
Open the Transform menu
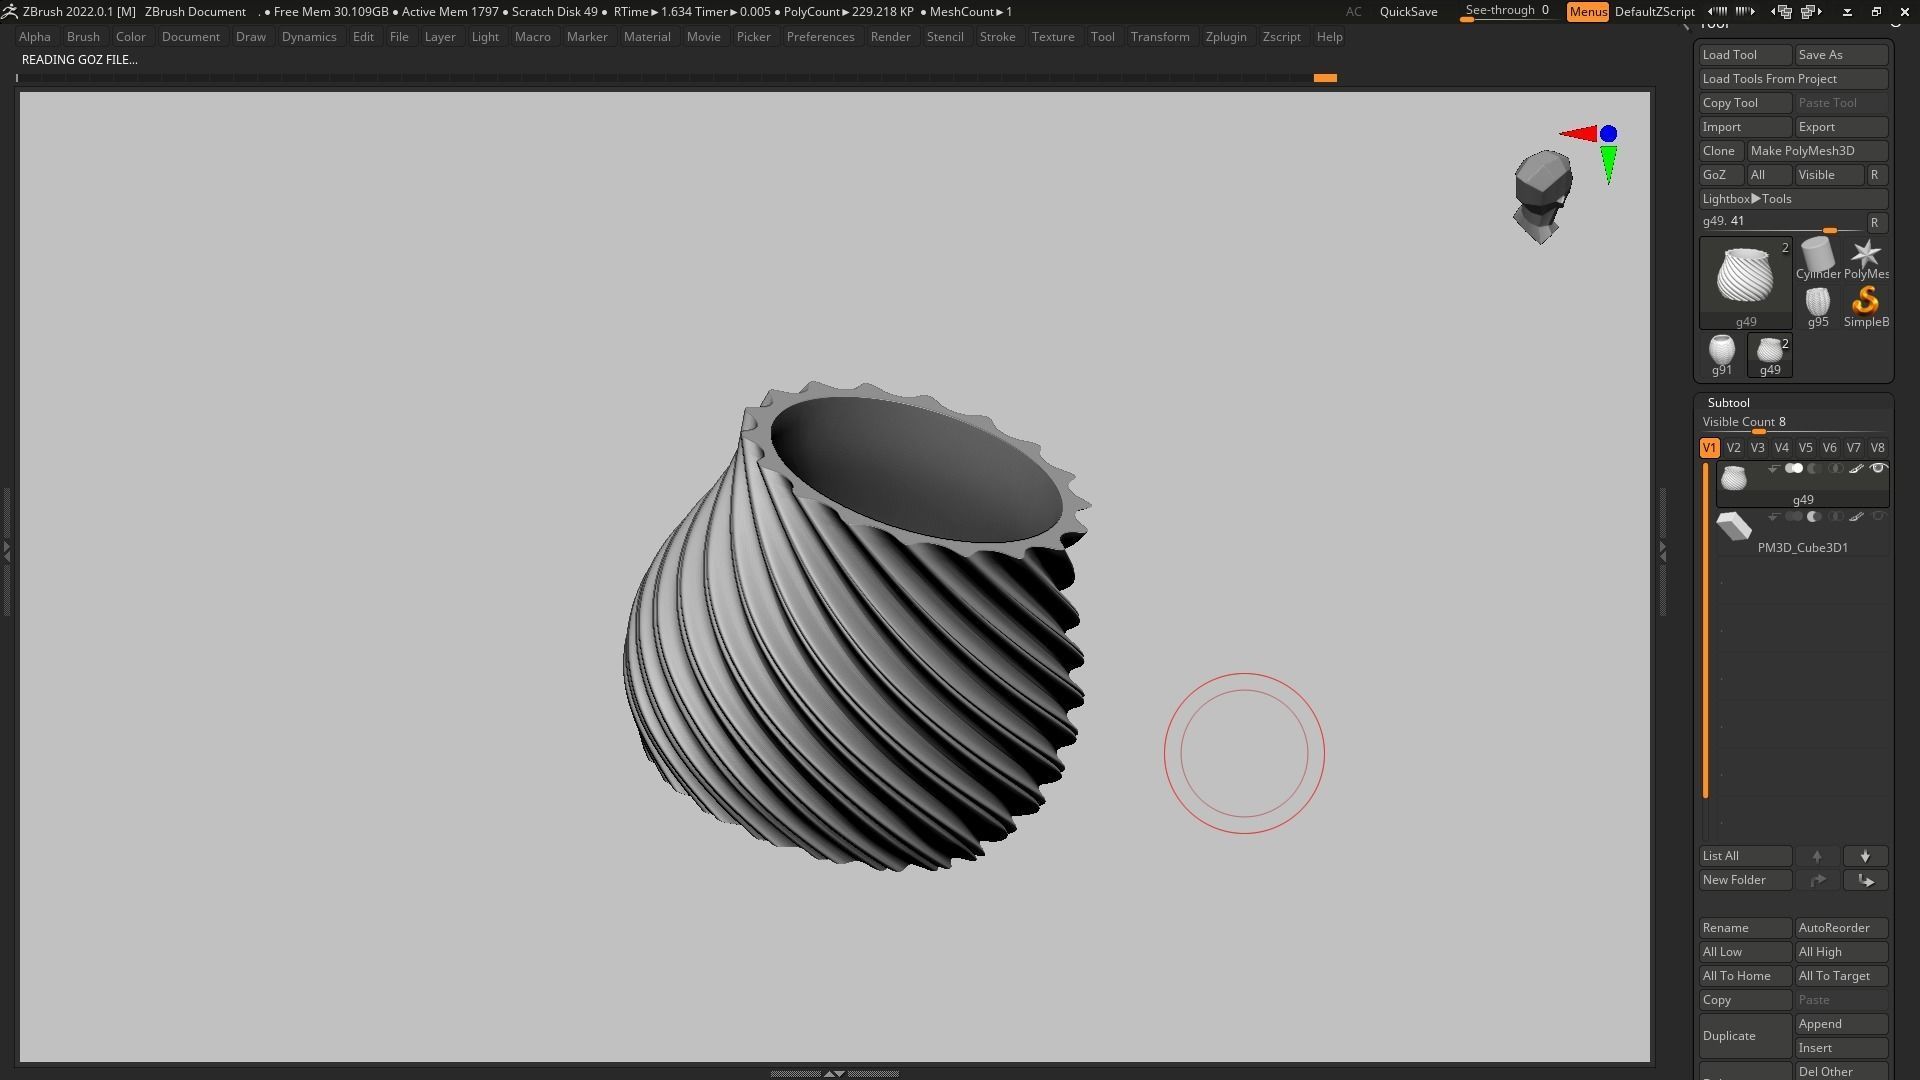pyautogui.click(x=1160, y=37)
